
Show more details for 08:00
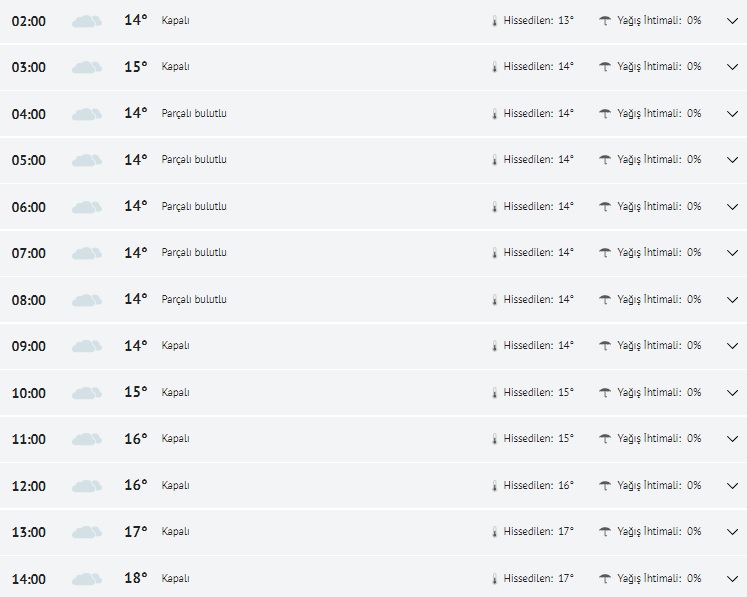pos(731,300)
